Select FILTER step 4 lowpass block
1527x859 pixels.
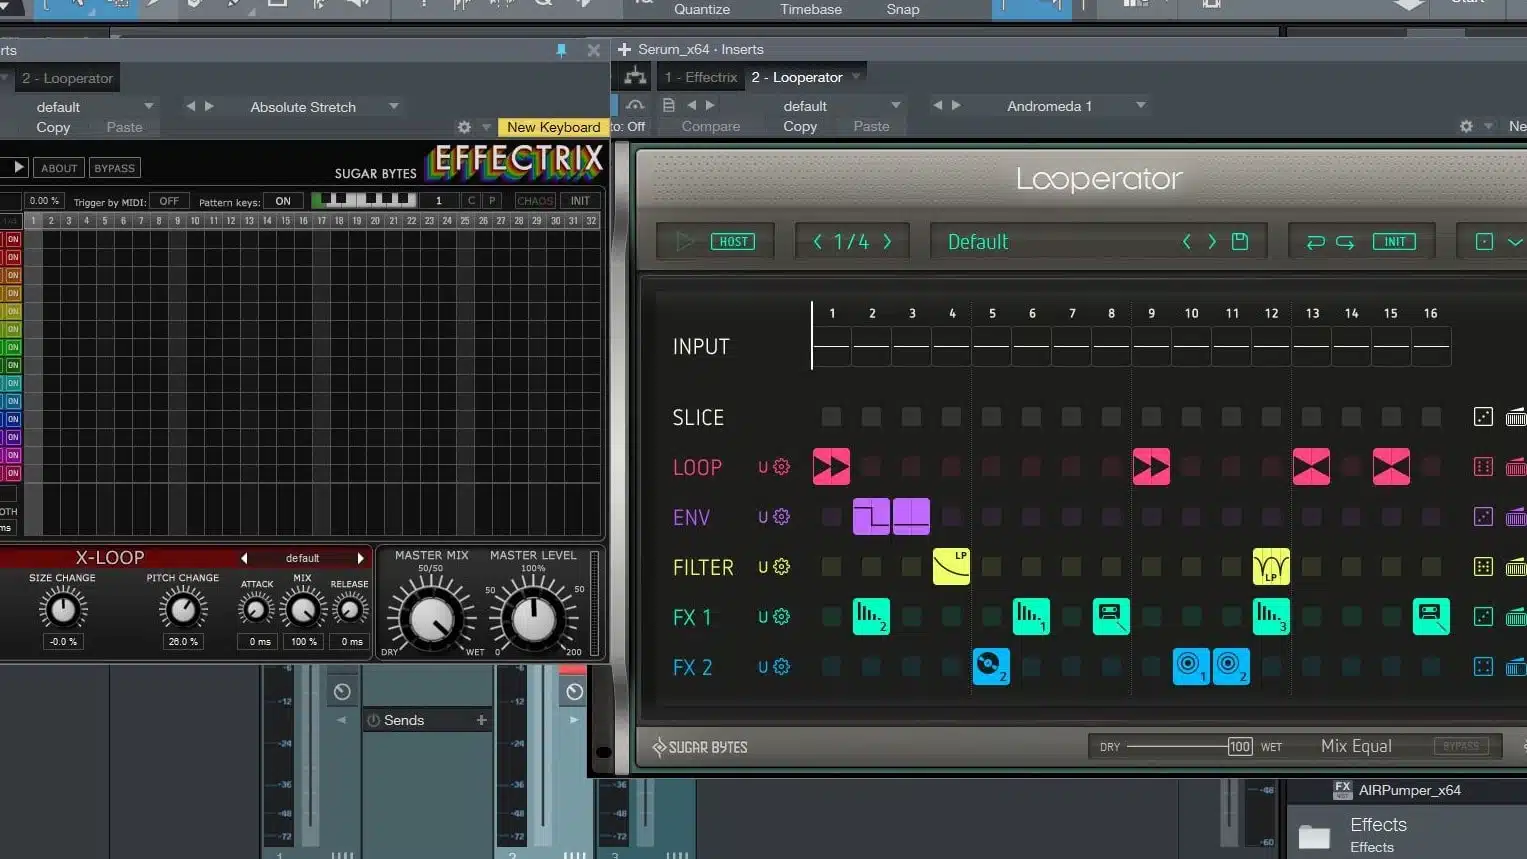[x=951, y=567]
